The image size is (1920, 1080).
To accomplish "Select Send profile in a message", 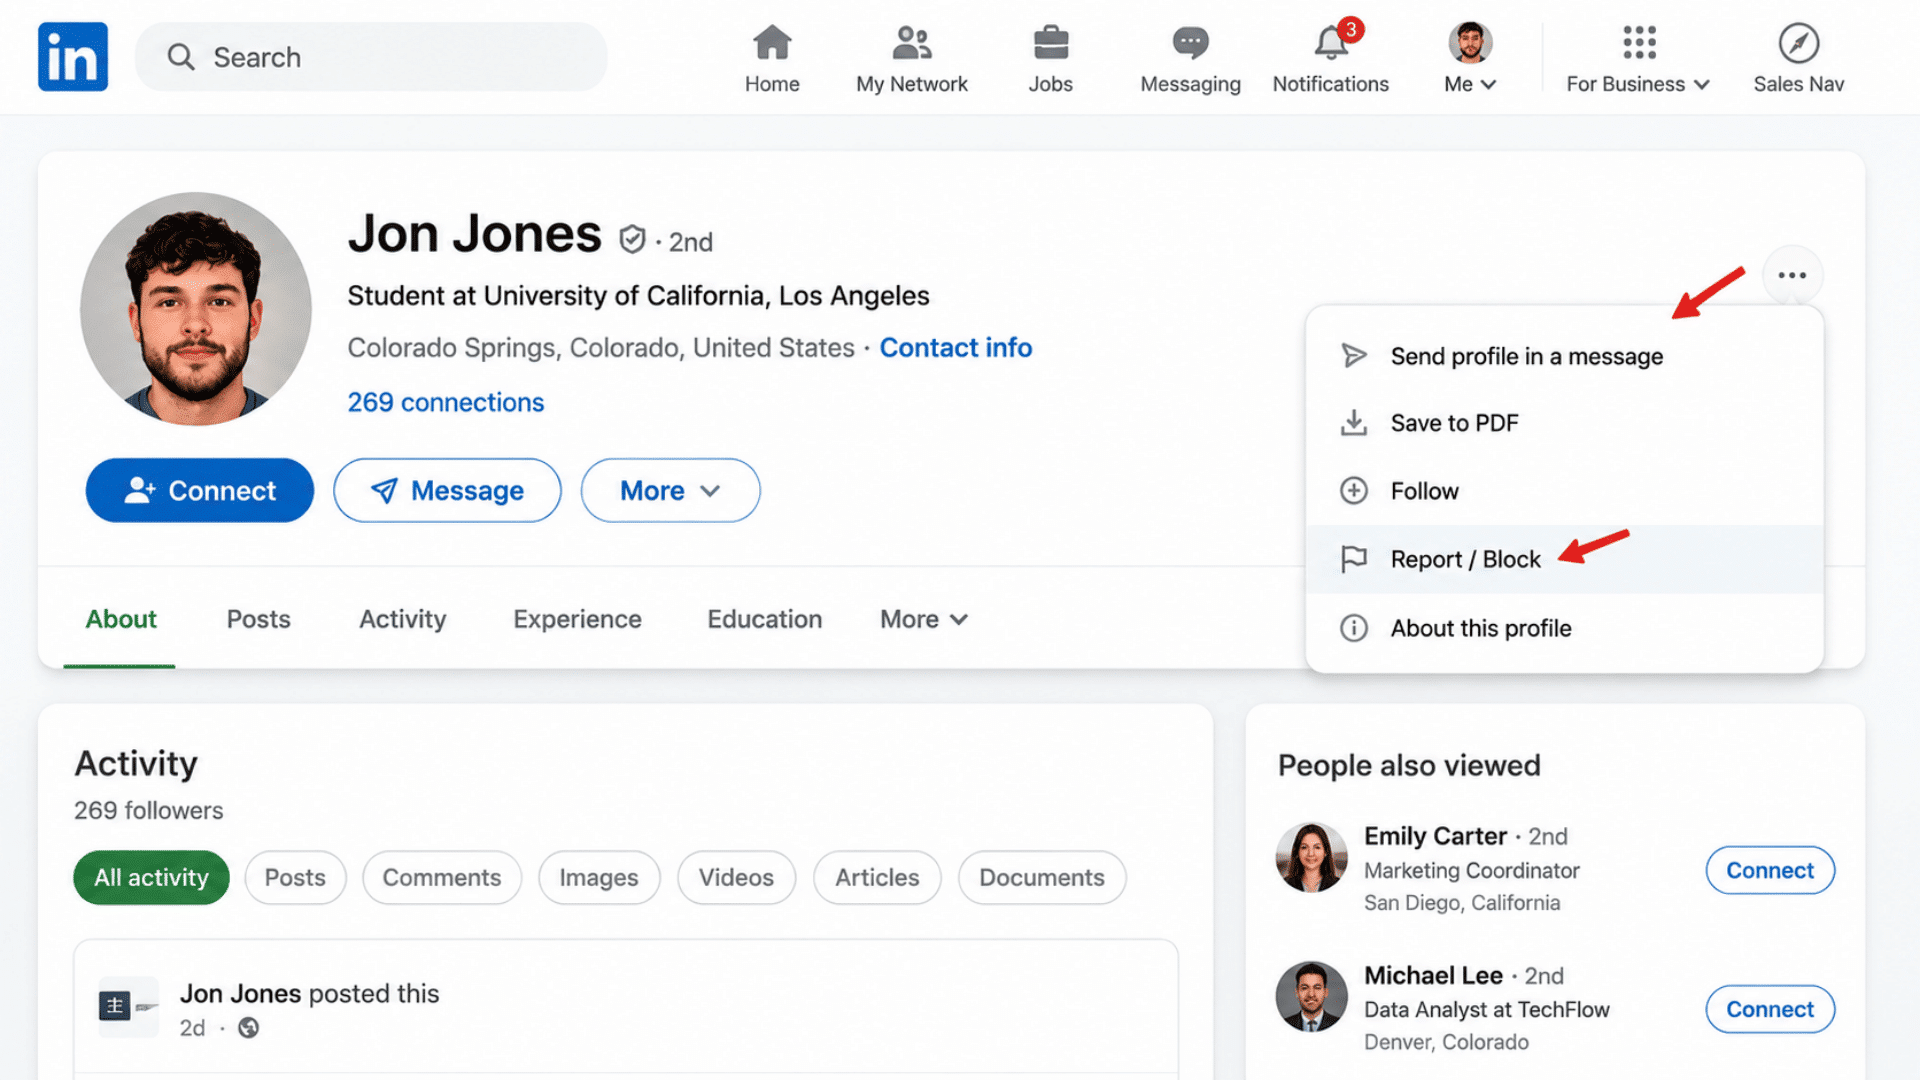I will pyautogui.click(x=1564, y=356).
